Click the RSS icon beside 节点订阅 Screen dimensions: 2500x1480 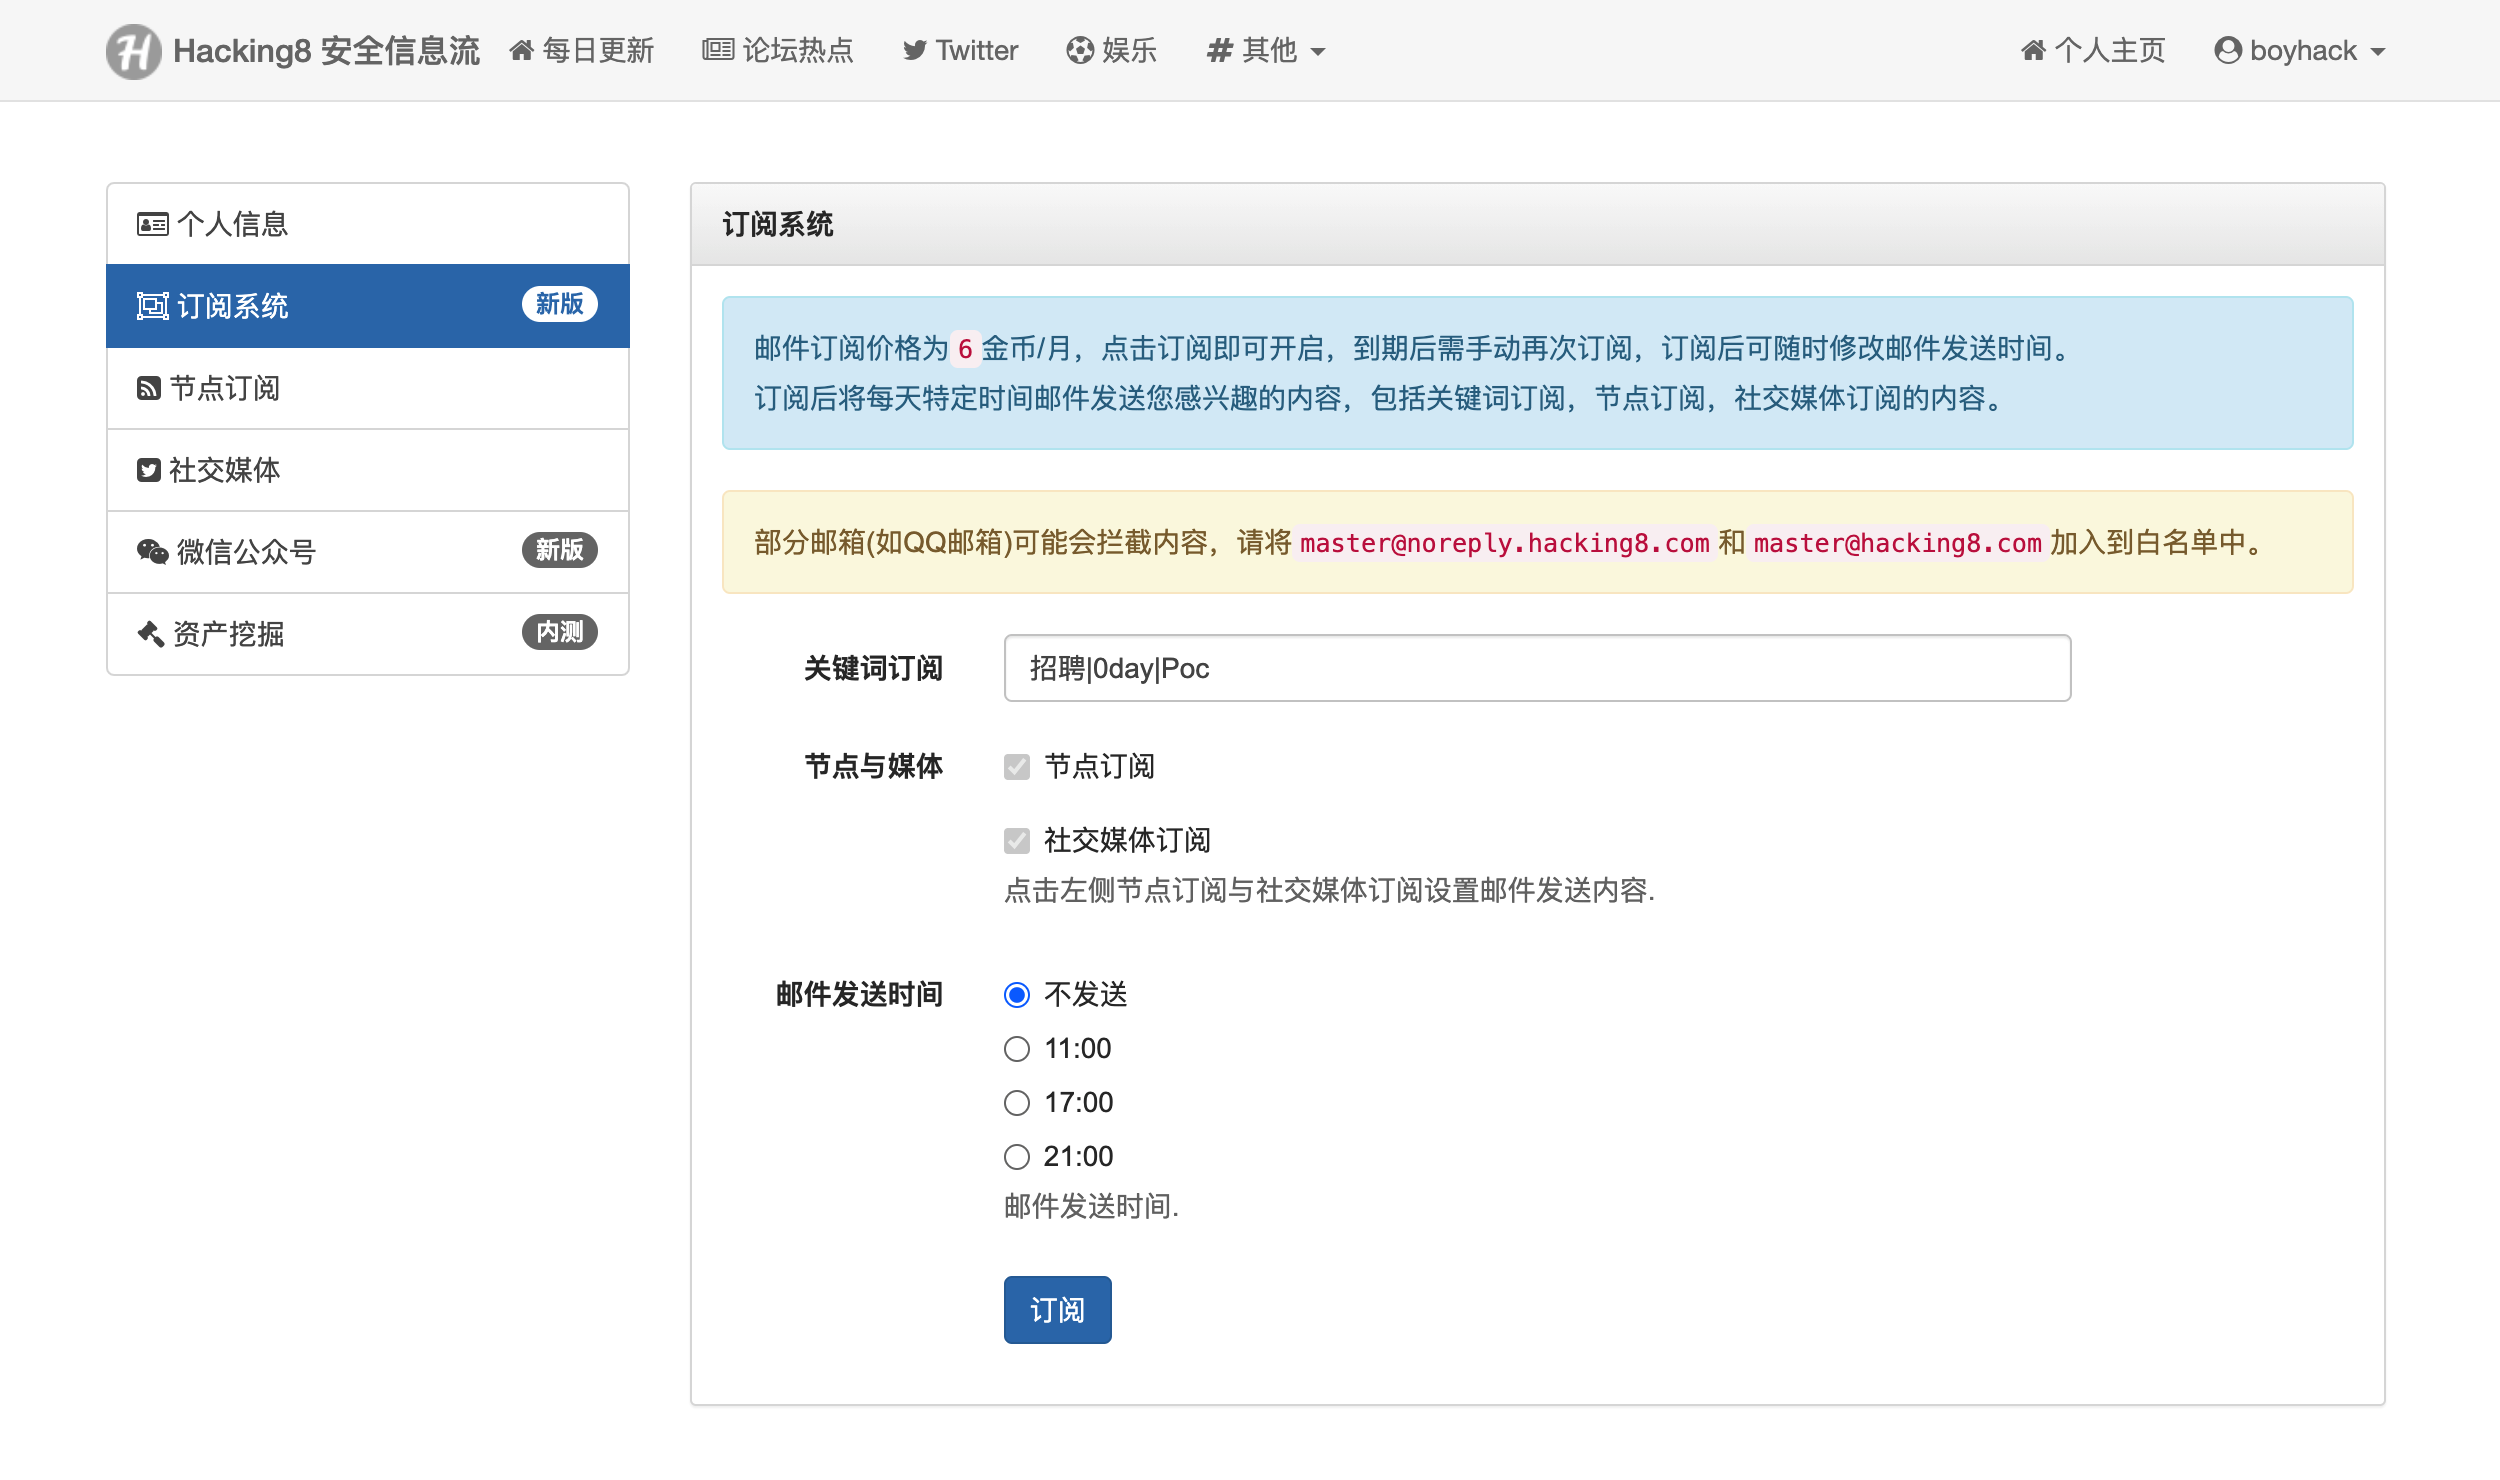coord(148,388)
